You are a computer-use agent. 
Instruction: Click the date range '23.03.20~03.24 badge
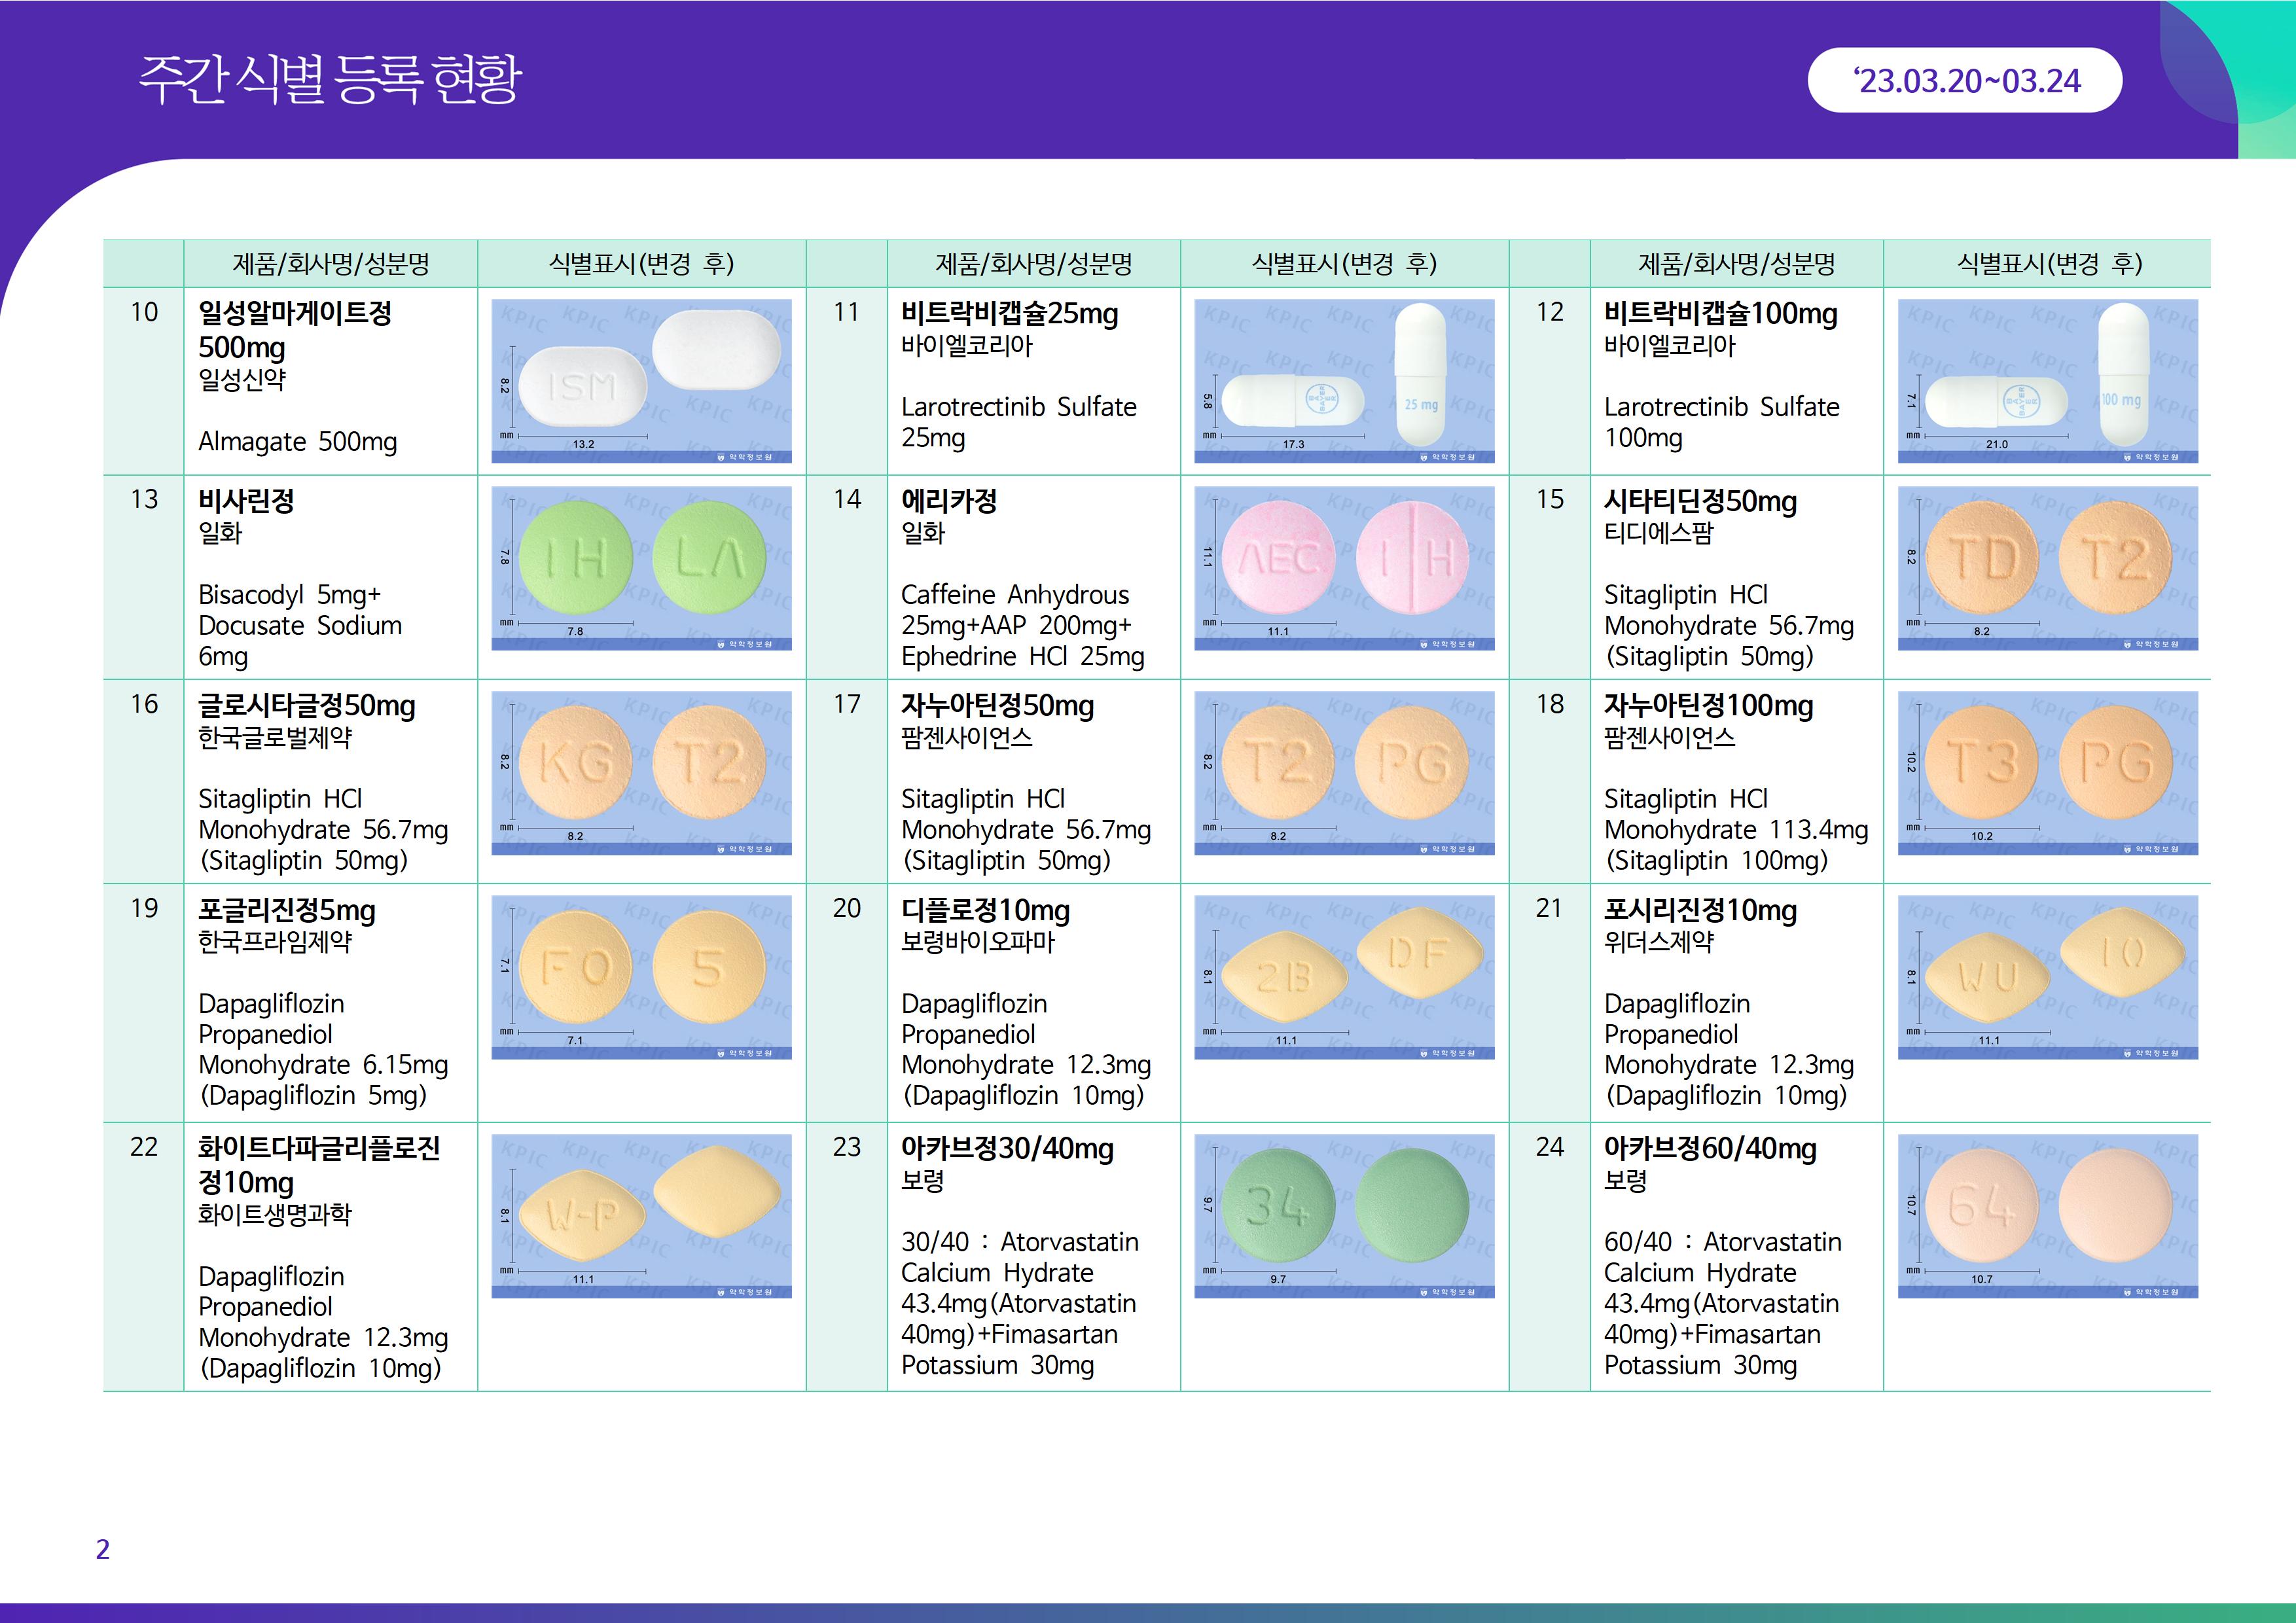point(1964,80)
